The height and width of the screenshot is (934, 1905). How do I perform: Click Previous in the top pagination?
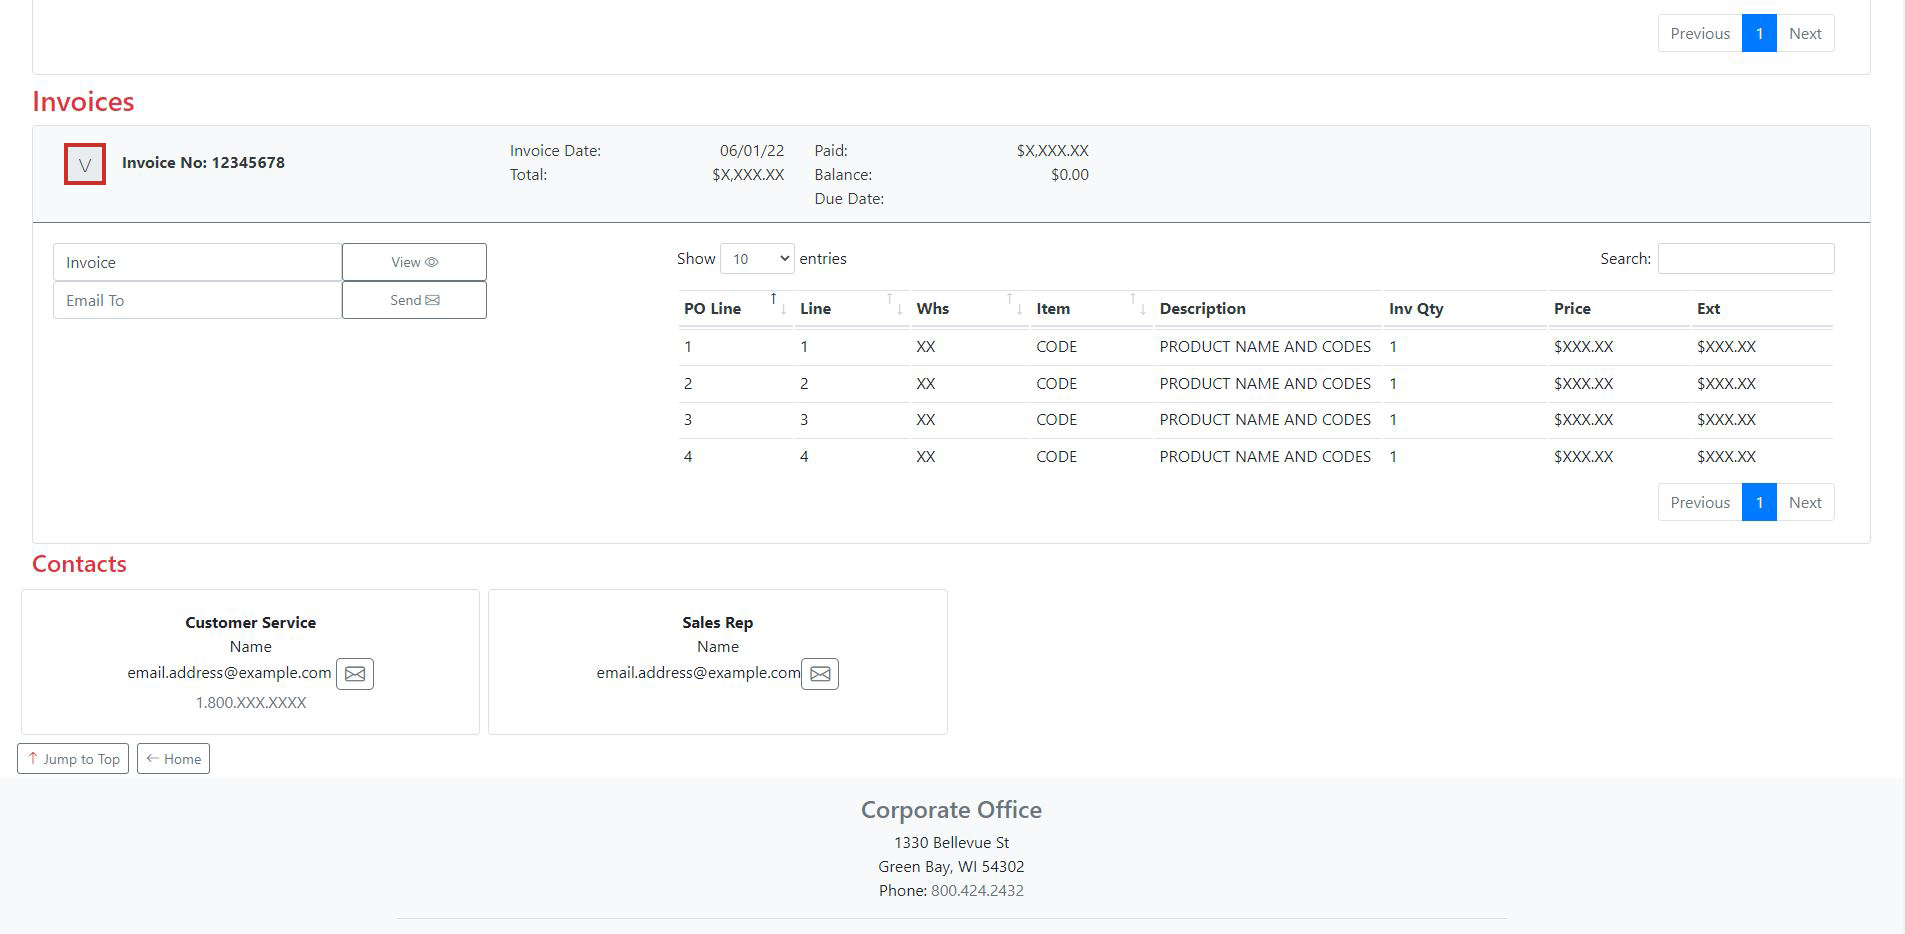(x=1698, y=32)
